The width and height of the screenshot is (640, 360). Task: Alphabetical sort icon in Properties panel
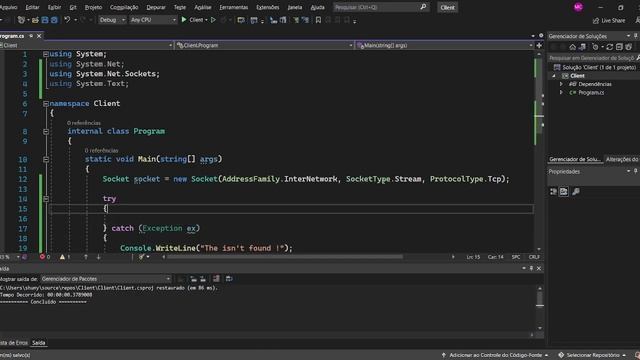point(564,191)
